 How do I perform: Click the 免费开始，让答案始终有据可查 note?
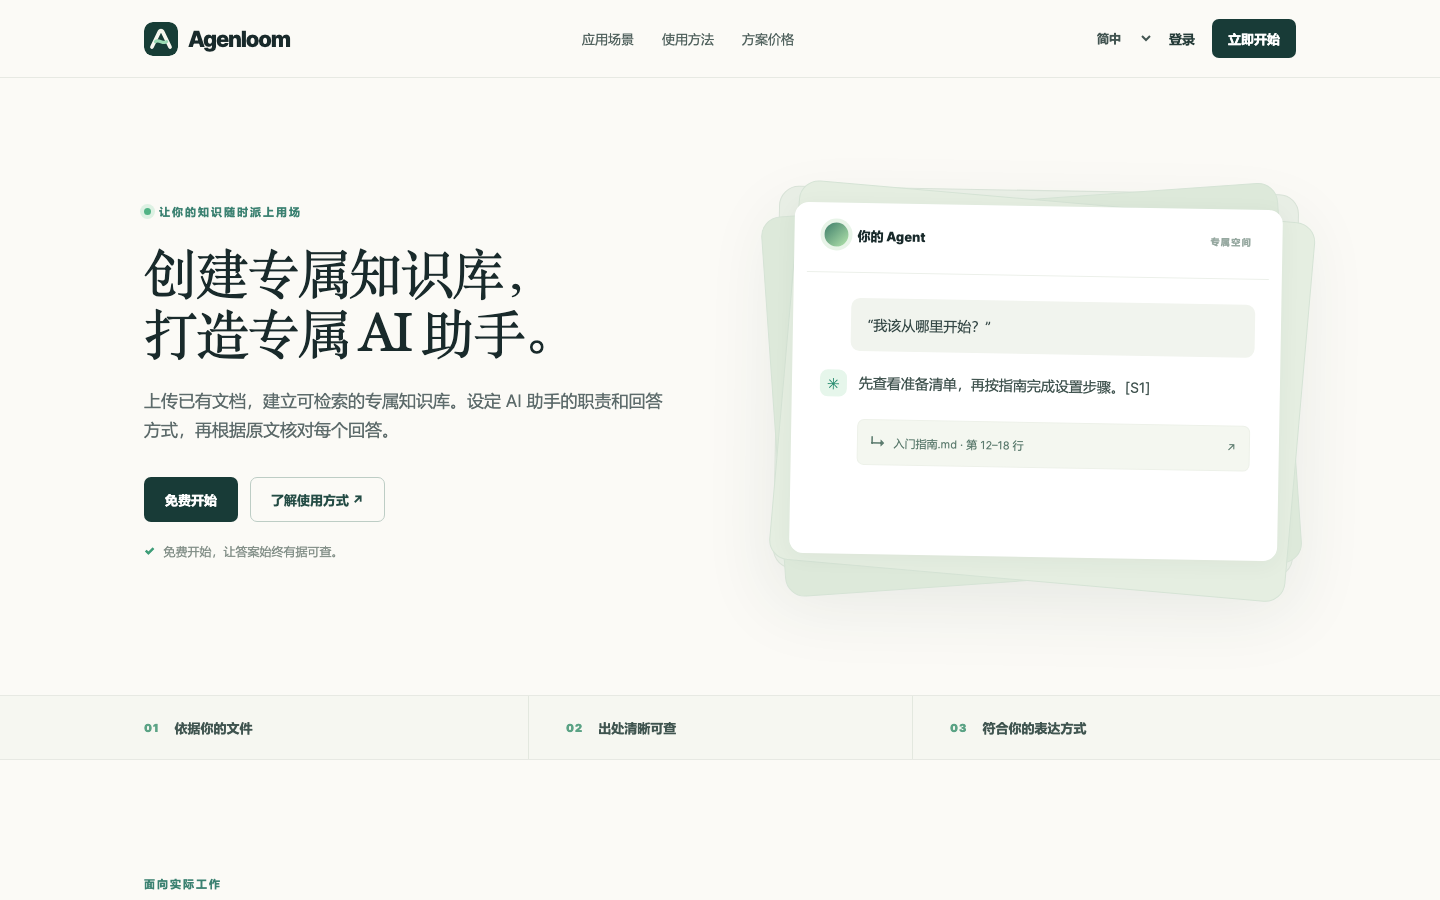point(251,552)
